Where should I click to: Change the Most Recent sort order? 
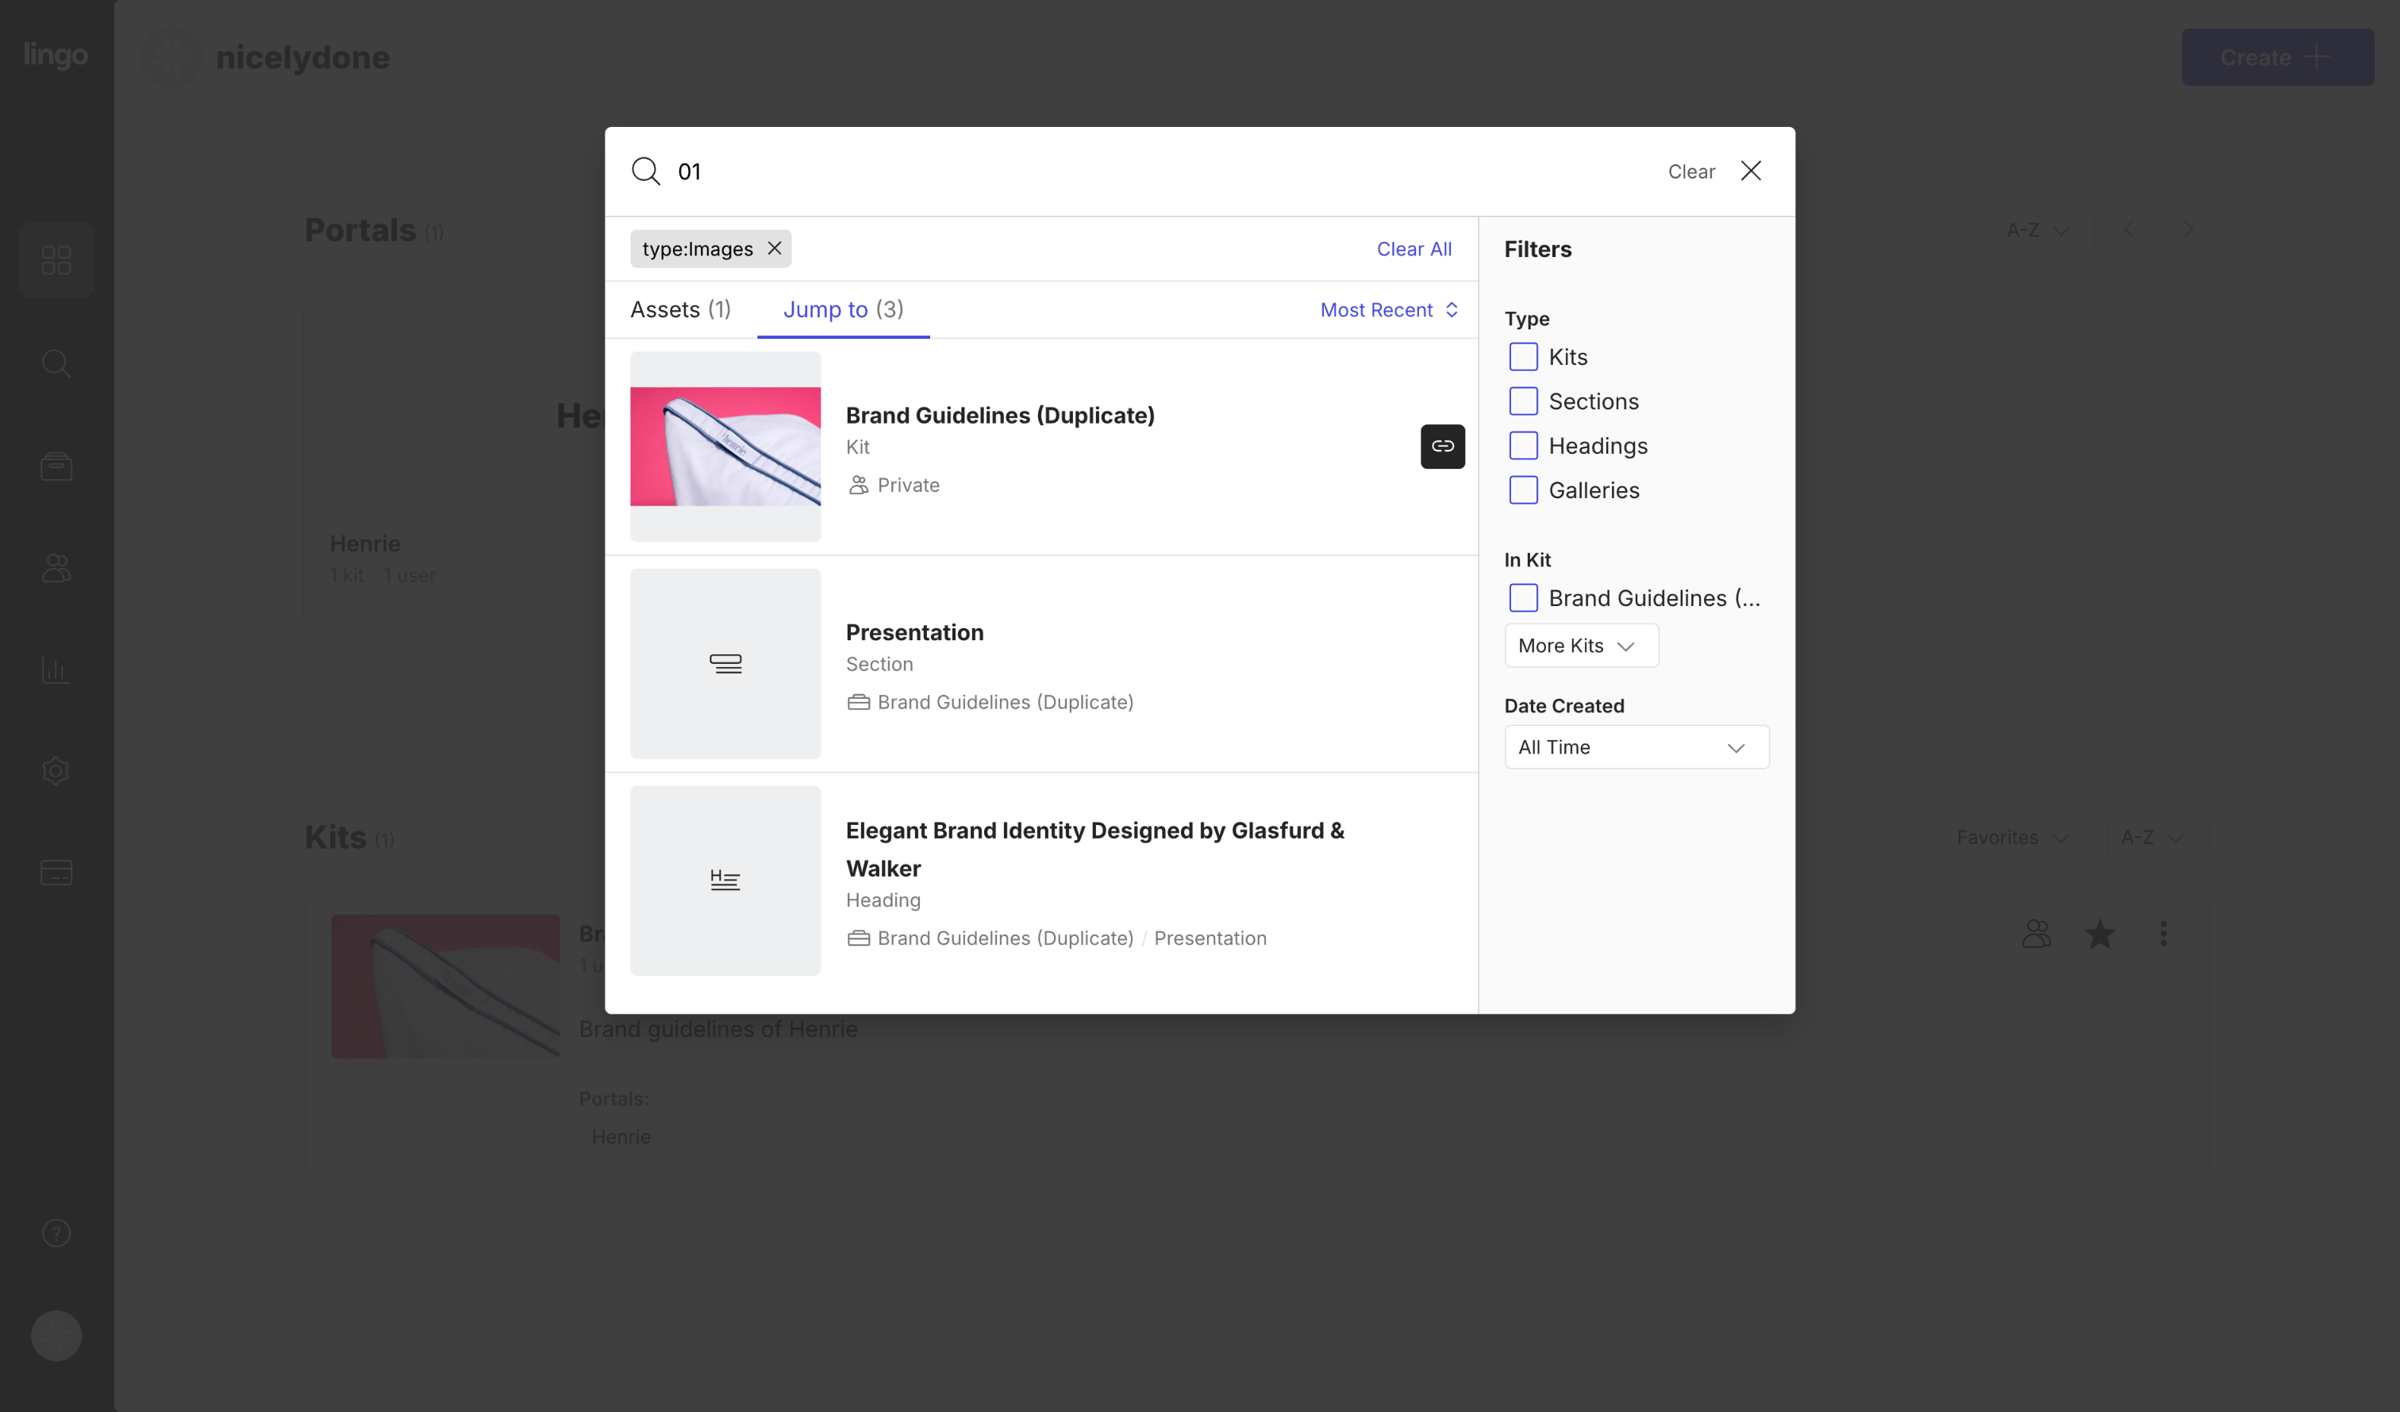1389,310
